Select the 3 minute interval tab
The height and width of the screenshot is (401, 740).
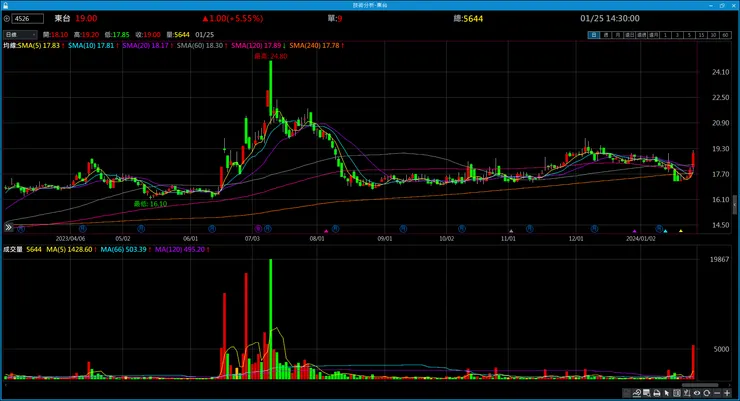678,35
